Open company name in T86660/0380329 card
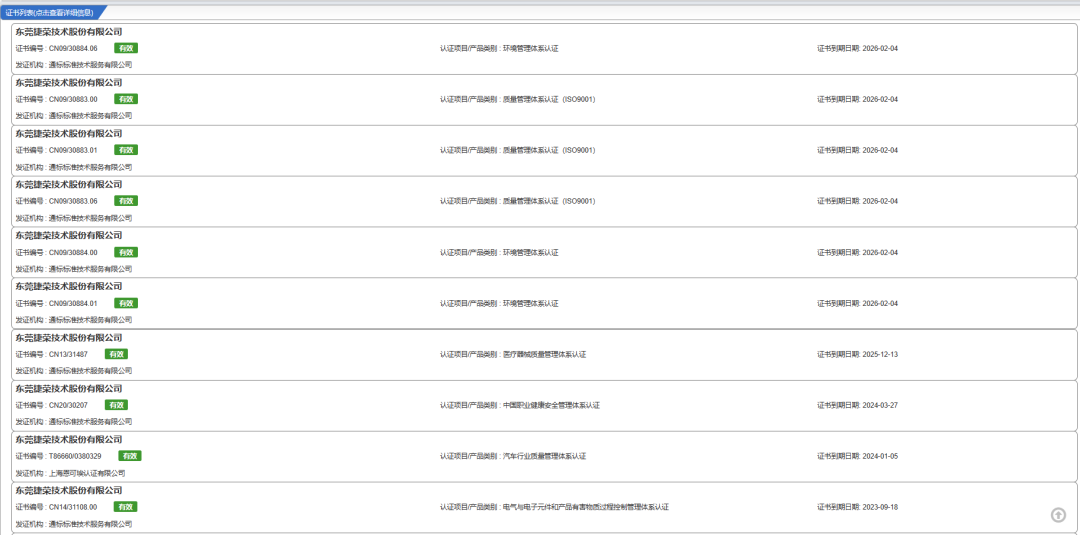Screen dimensions: 1080x535 click(x=69, y=440)
